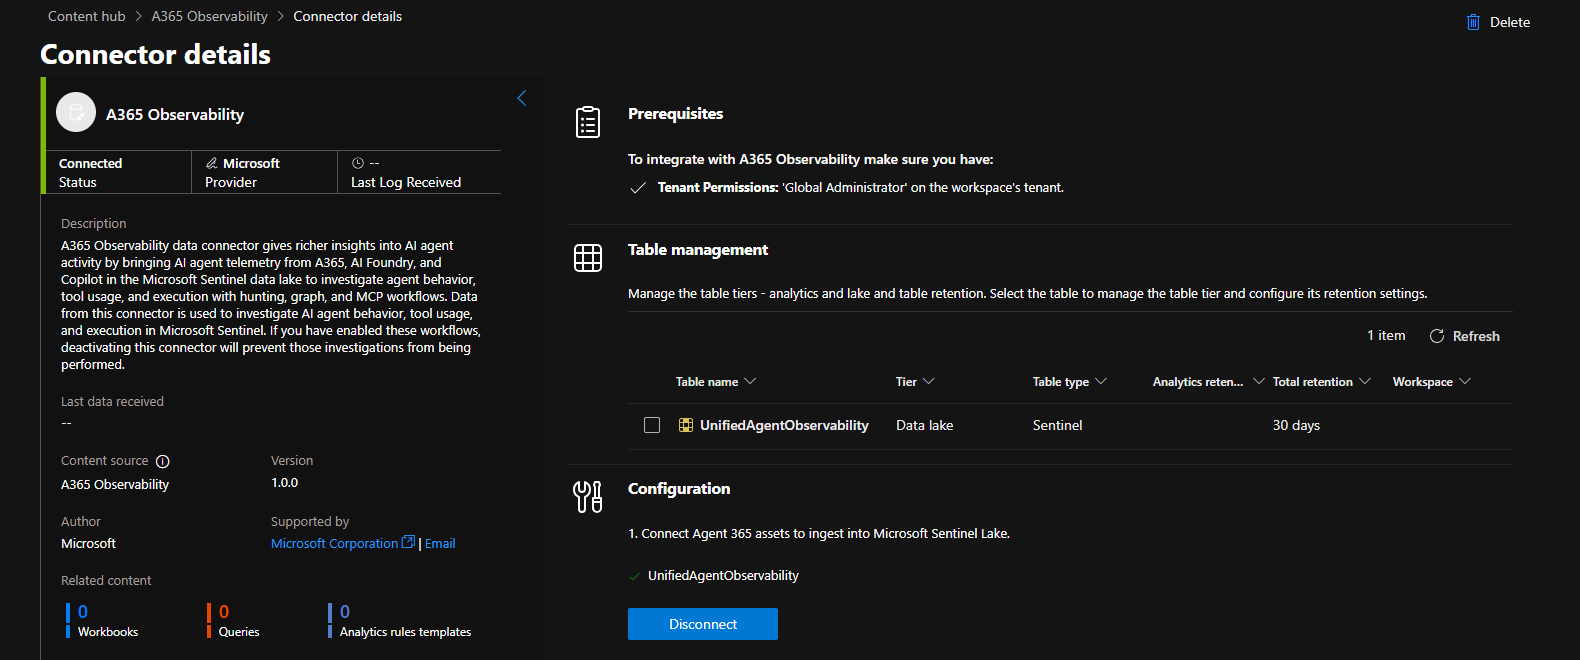
Task: Click the 'Prerequisites' section heading
Action: click(x=675, y=113)
